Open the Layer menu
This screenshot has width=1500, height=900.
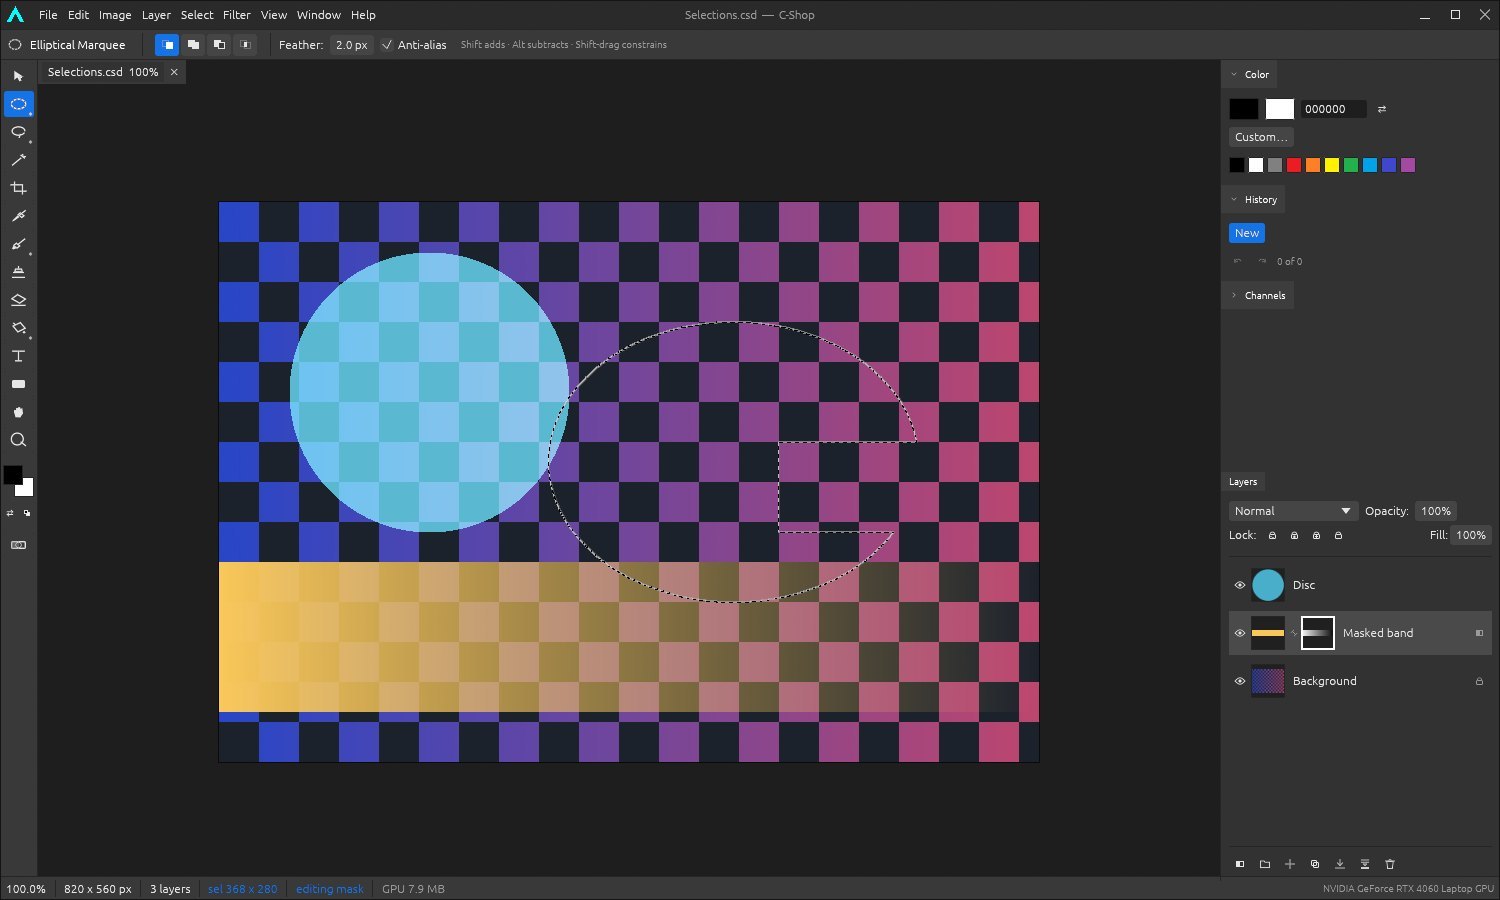tap(156, 15)
